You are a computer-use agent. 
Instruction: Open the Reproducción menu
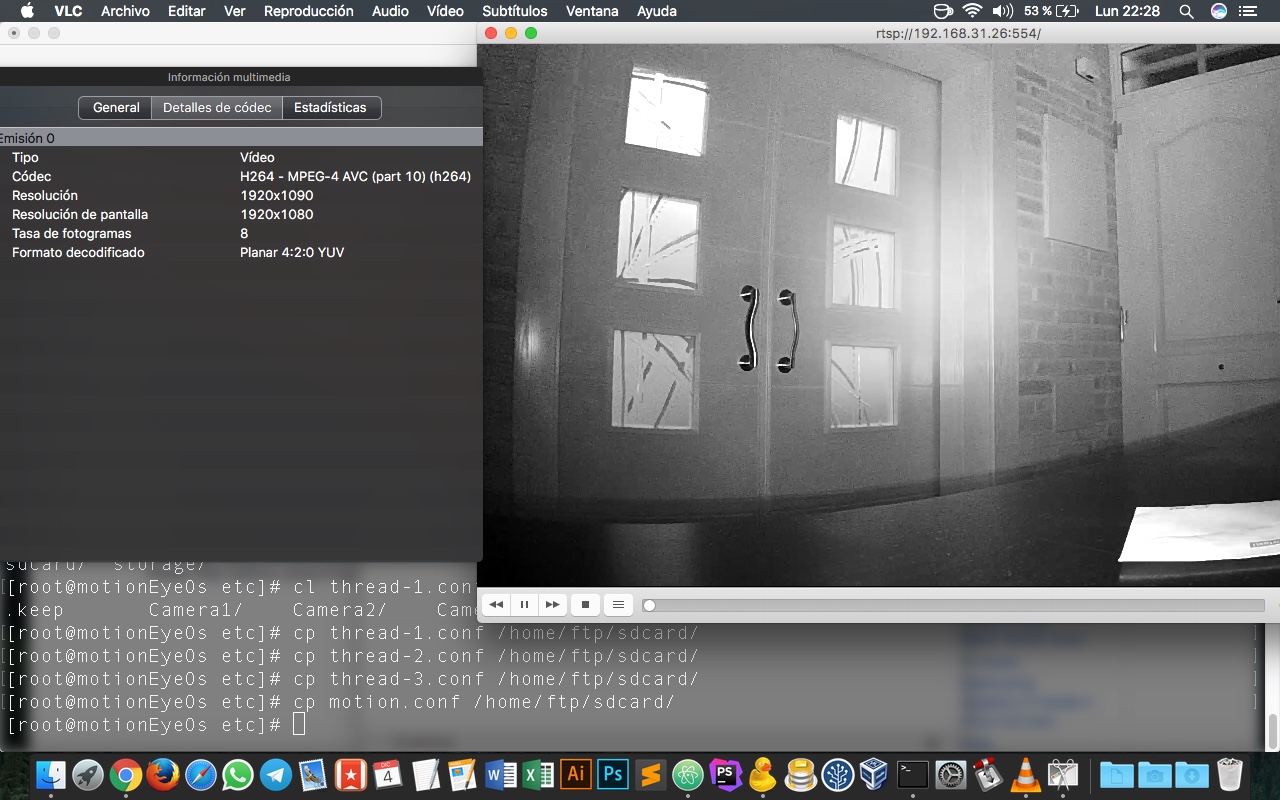click(x=308, y=11)
